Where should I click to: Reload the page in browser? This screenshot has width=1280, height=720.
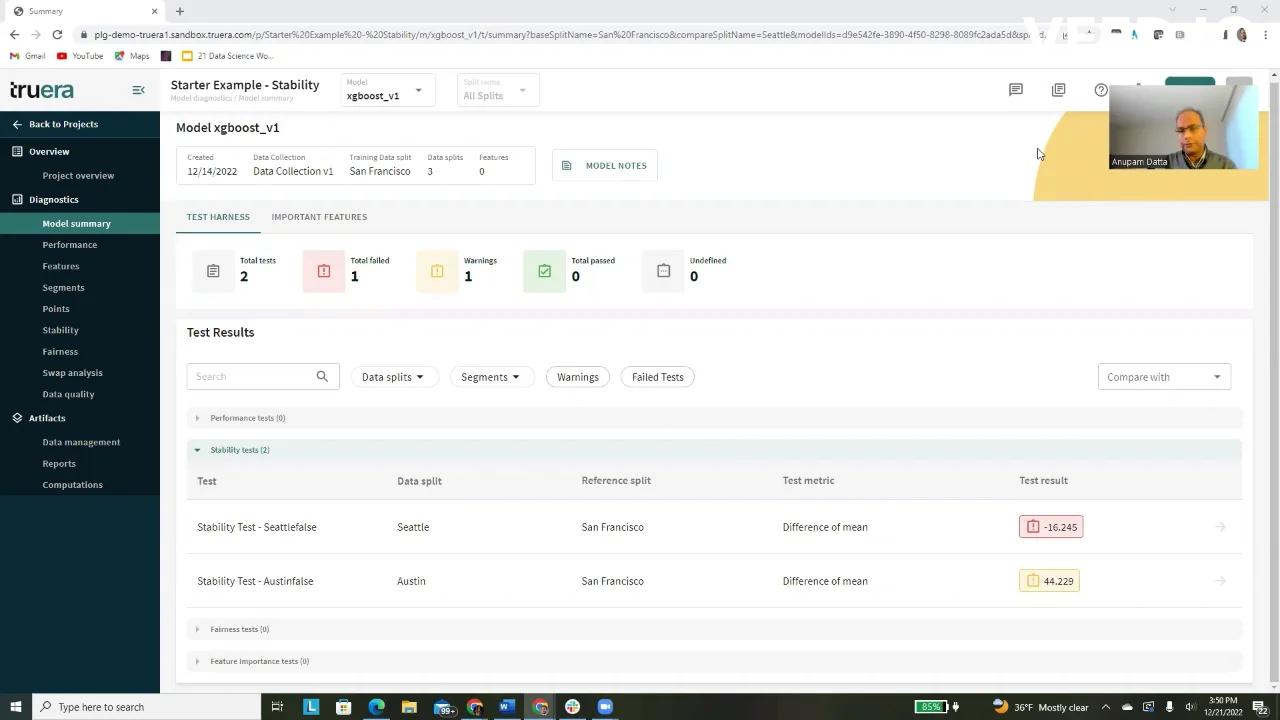(57, 34)
